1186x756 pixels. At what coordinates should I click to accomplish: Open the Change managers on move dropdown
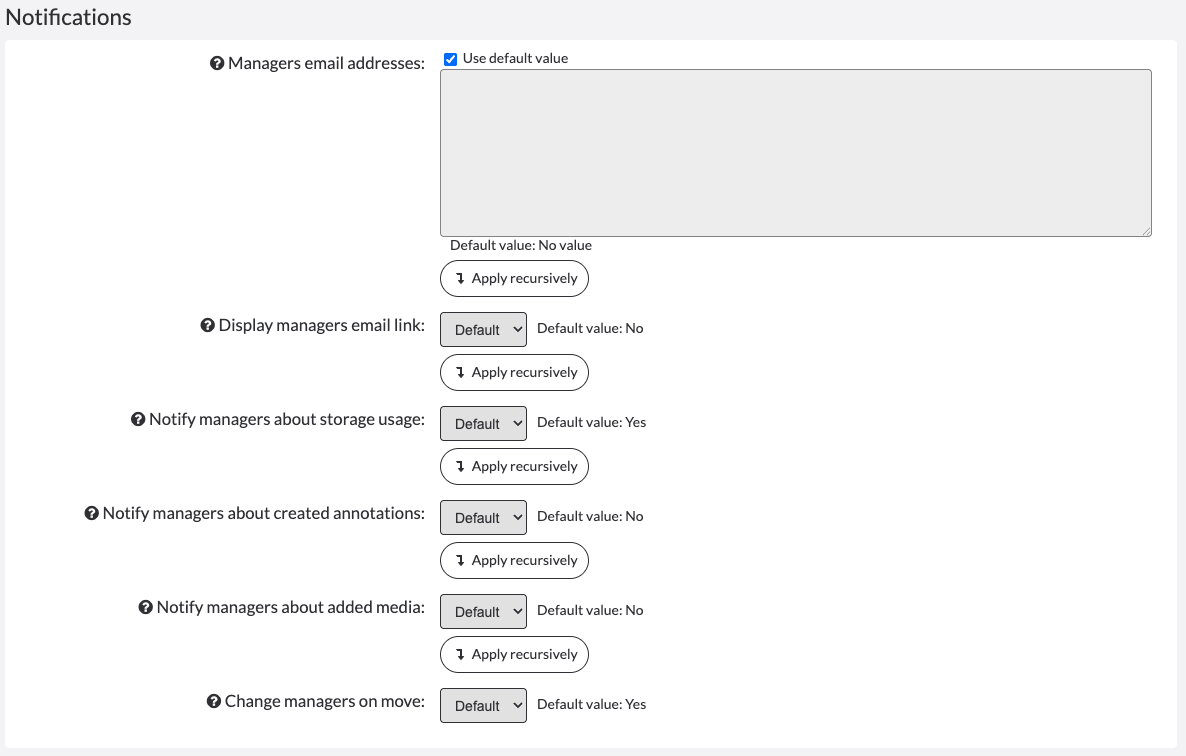pyautogui.click(x=483, y=705)
